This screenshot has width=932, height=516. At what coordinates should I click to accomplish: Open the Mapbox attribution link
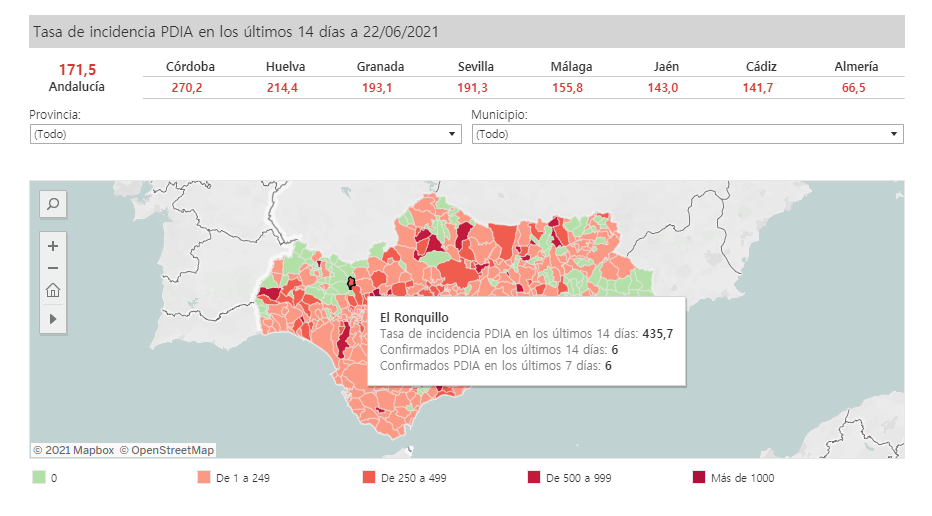tap(73, 450)
